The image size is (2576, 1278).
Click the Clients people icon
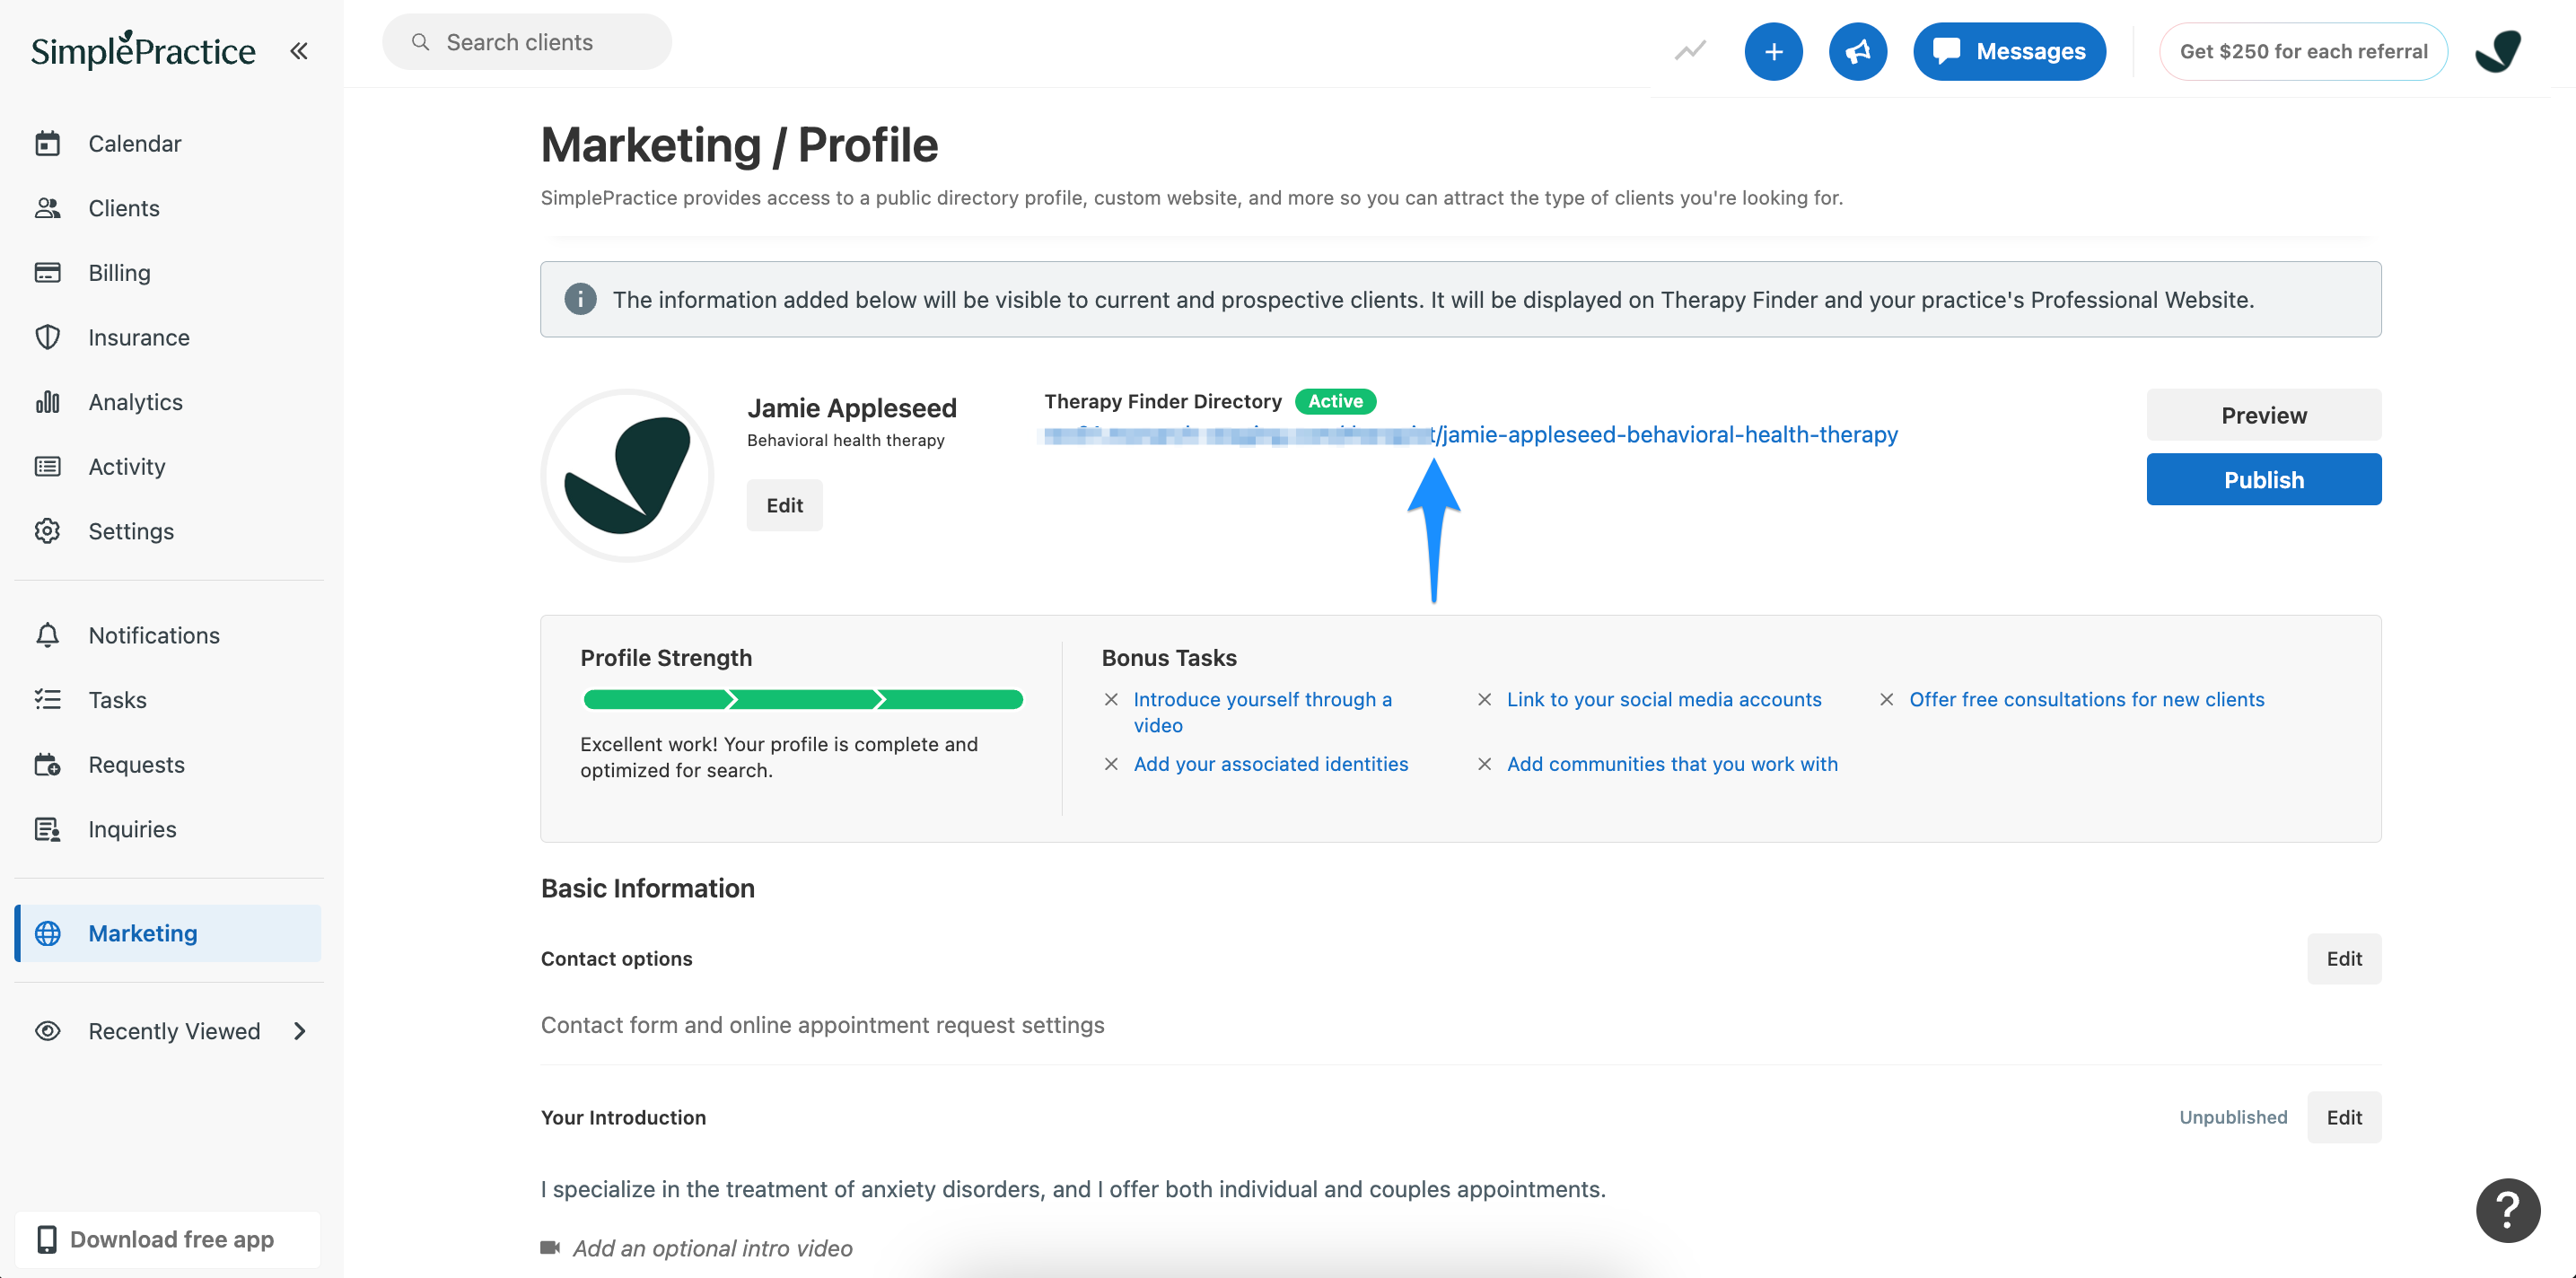[47, 208]
